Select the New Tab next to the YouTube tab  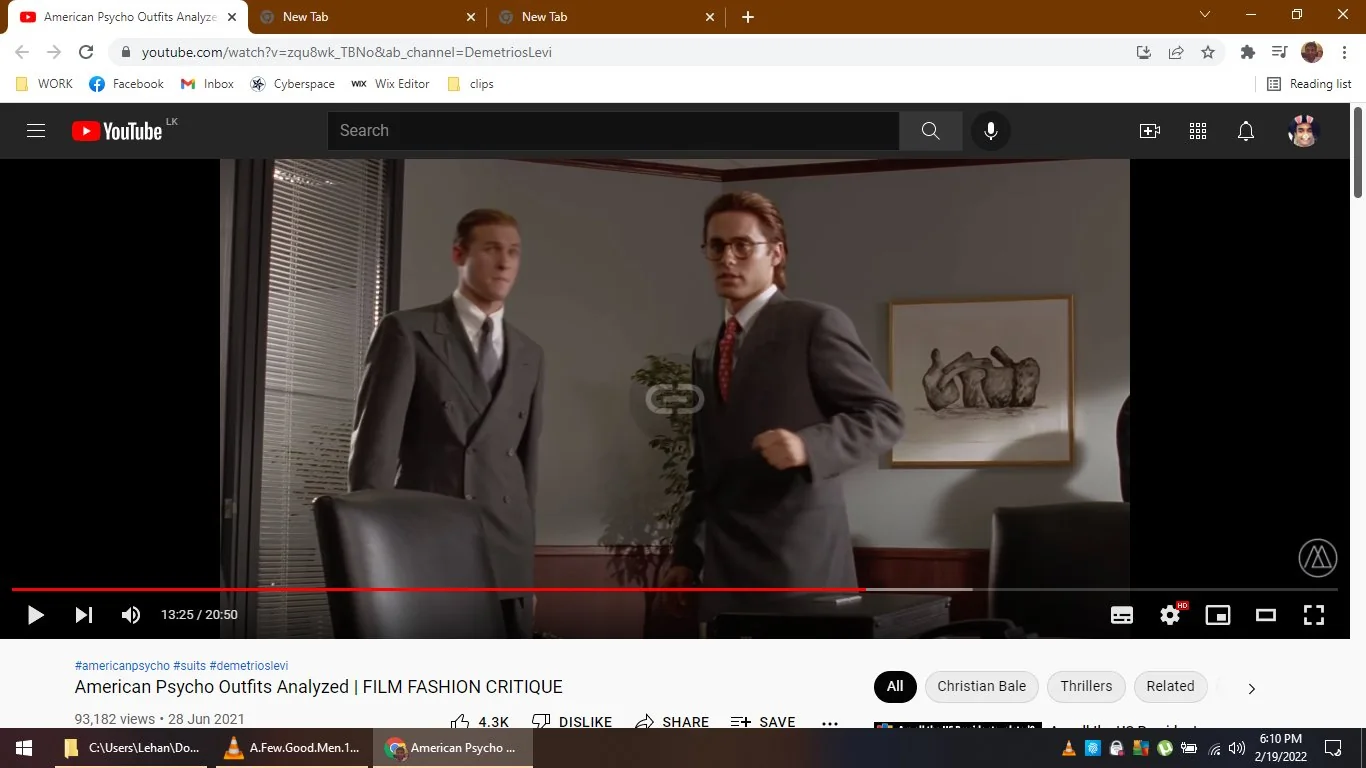tap(366, 17)
